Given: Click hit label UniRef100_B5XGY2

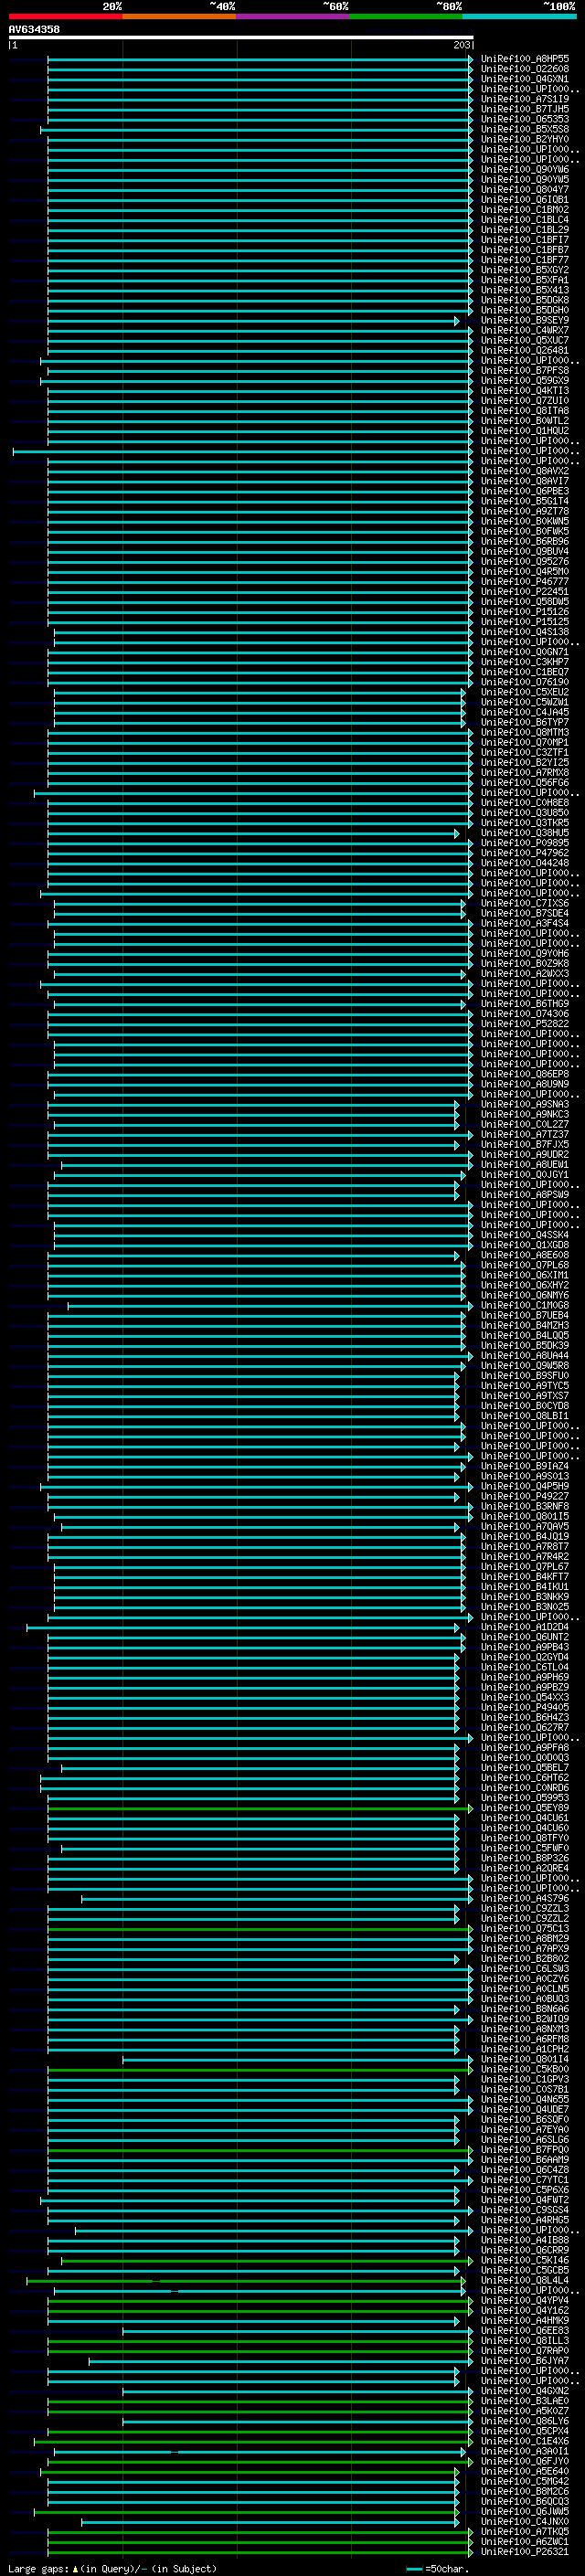Looking at the screenshot, I should pos(525,270).
